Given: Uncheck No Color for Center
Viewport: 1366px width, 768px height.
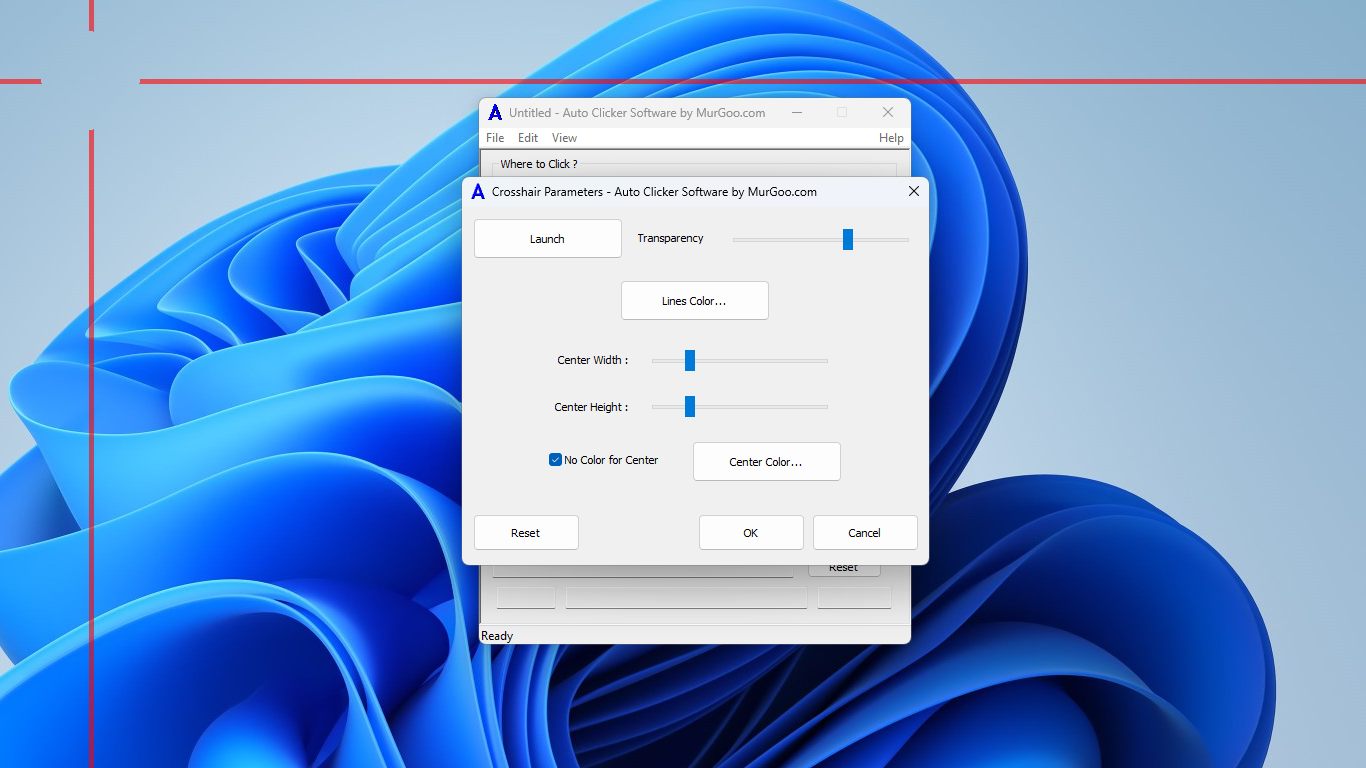Looking at the screenshot, I should (555, 459).
